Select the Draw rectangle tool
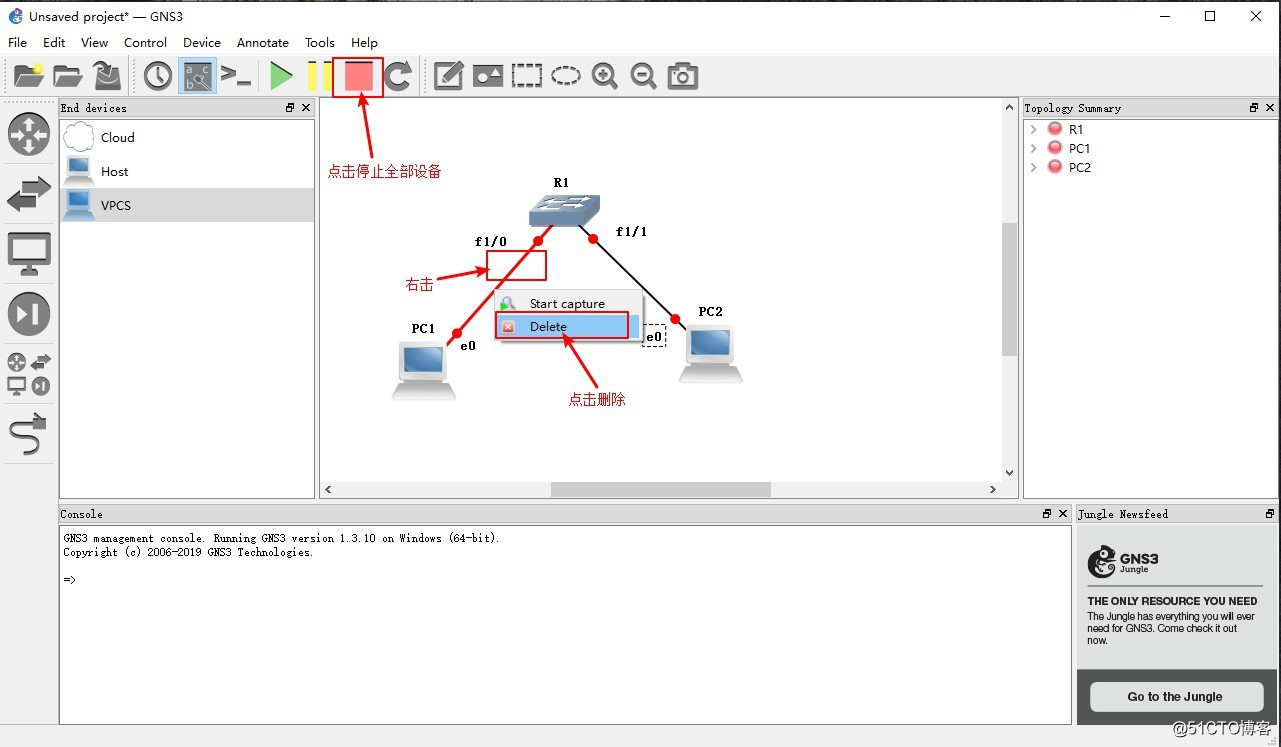Screen dimensions: 1281x747 point(526,76)
